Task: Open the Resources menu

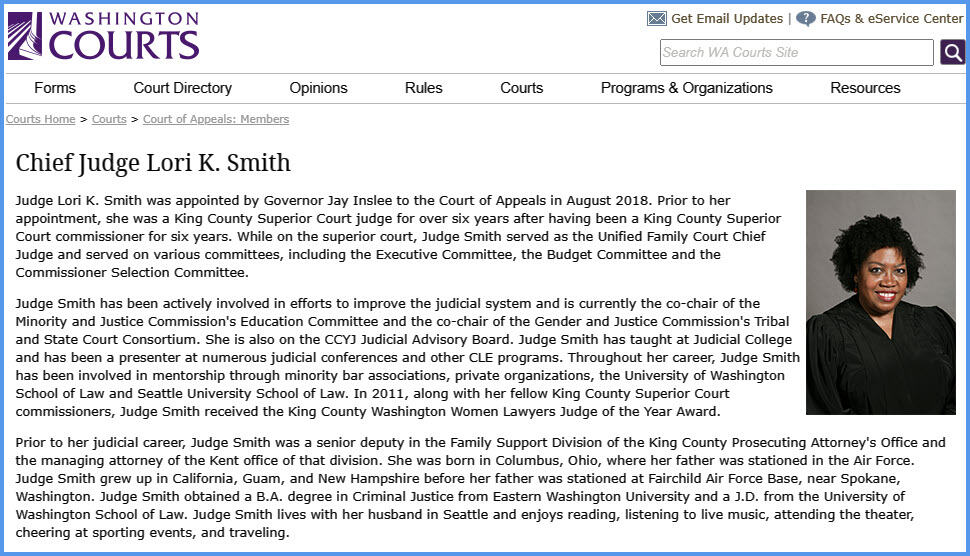Action: [865, 88]
